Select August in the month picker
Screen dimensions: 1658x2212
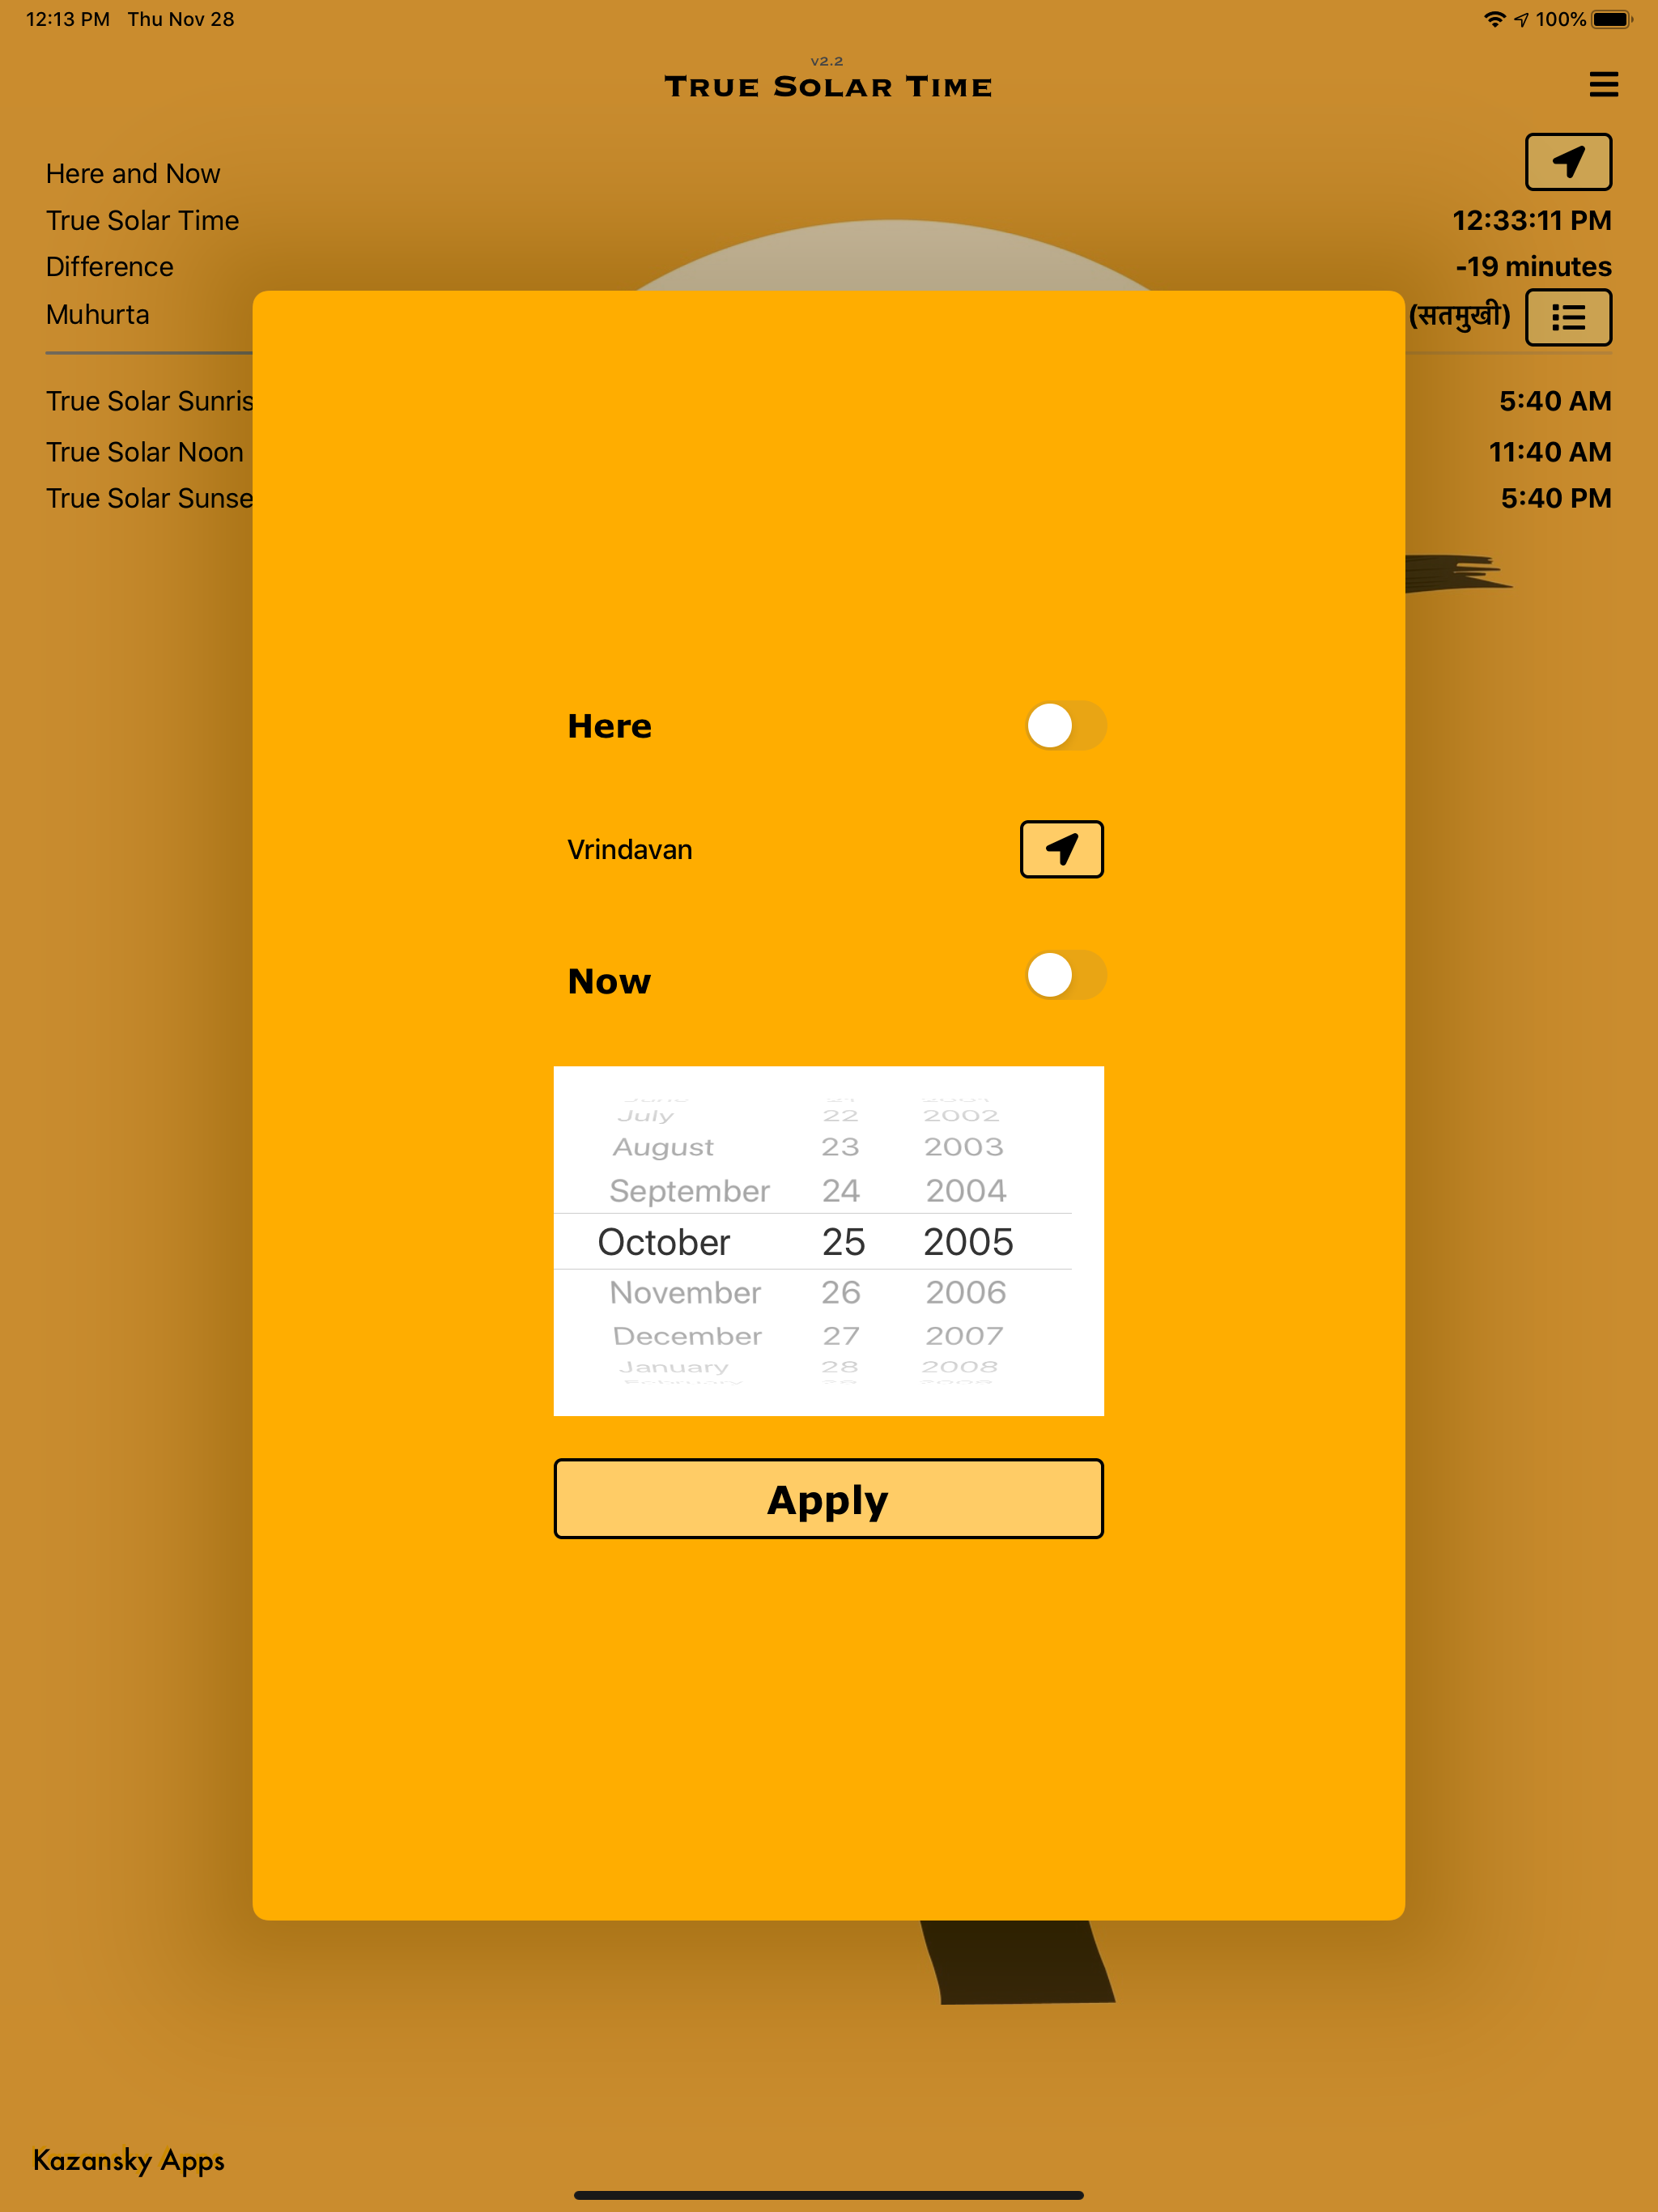pos(663,1147)
